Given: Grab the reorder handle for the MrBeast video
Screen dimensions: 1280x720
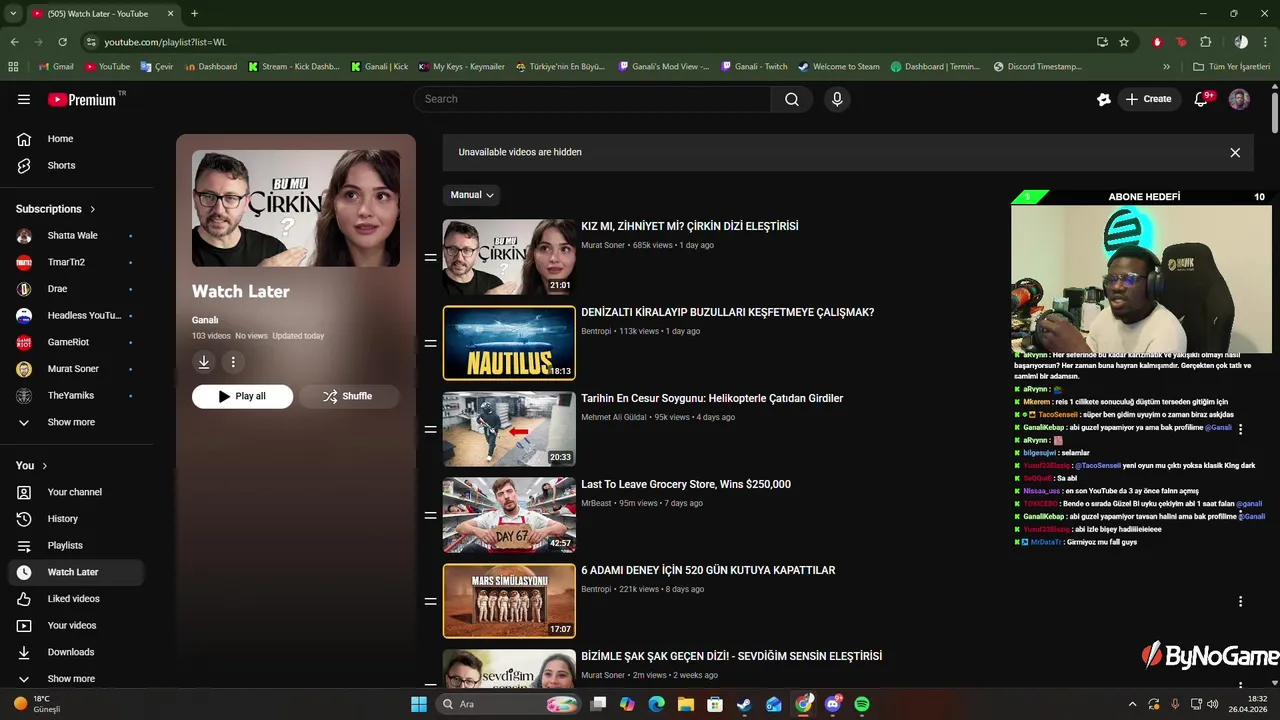Looking at the screenshot, I should (430, 515).
